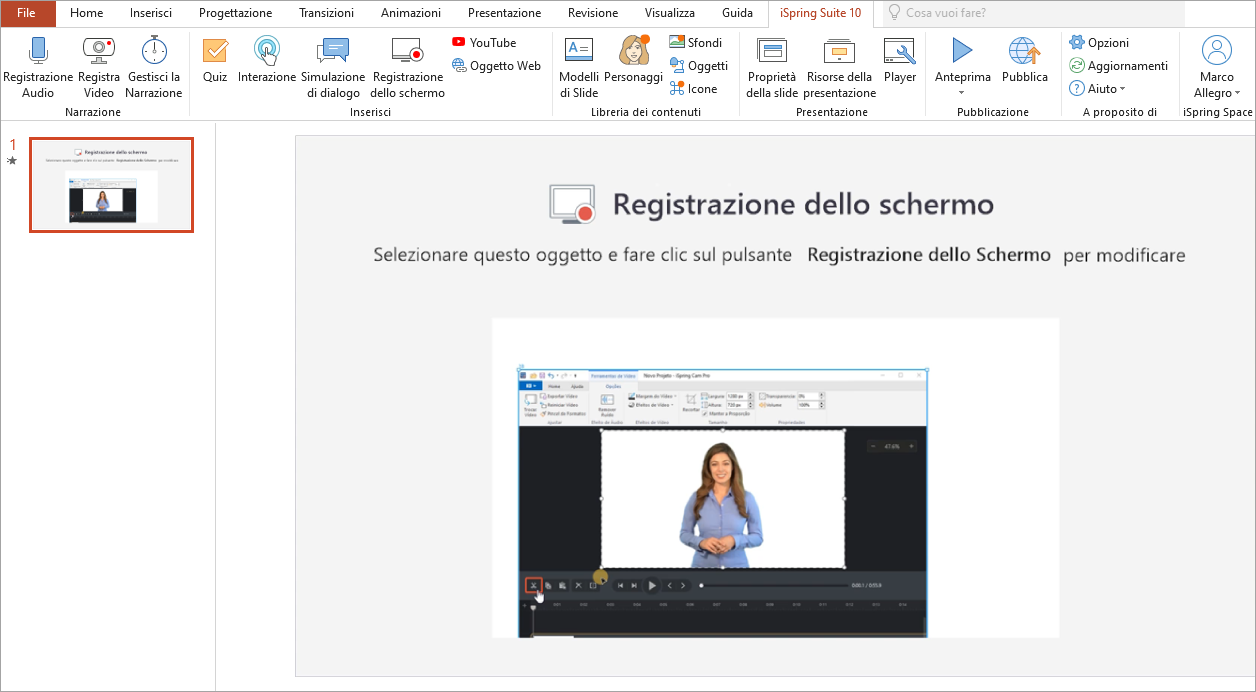Viewport: 1256px width, 692px height.
Task: Insert a YouTube video
Action: tap(484, 43)
